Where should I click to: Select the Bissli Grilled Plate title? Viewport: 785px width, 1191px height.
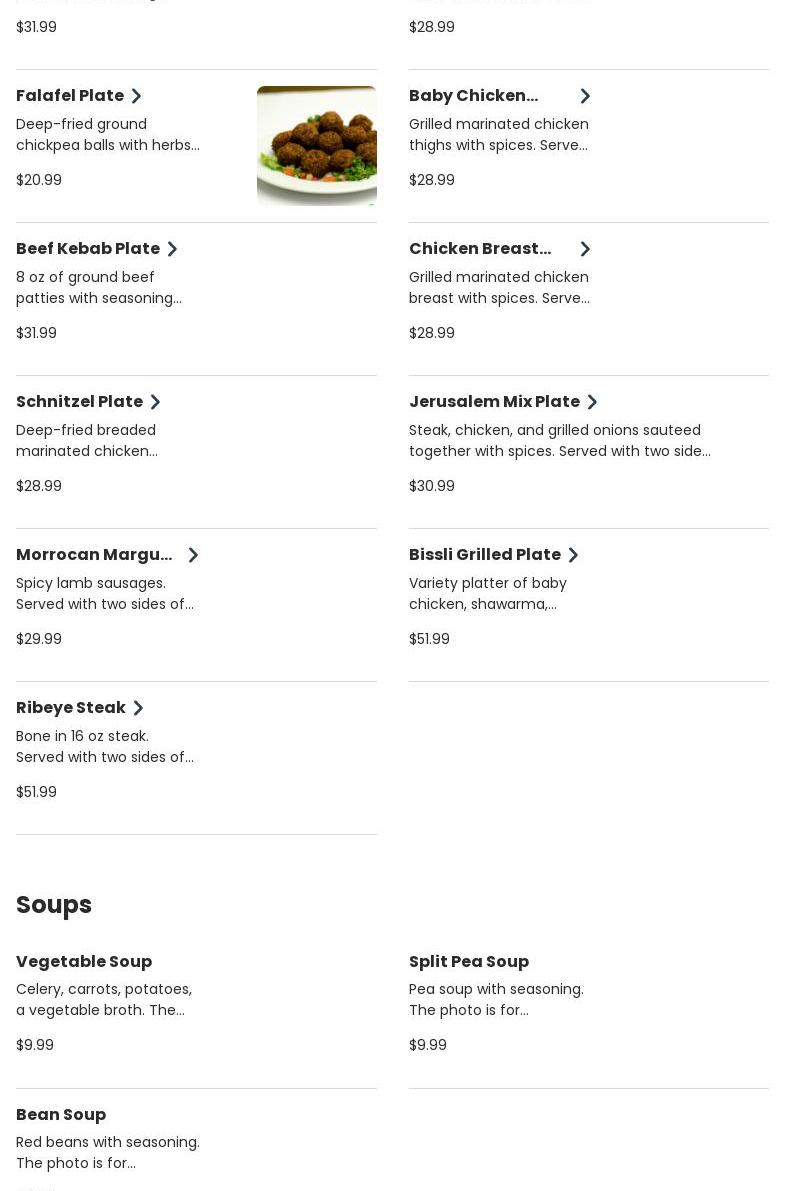[485, 554]
